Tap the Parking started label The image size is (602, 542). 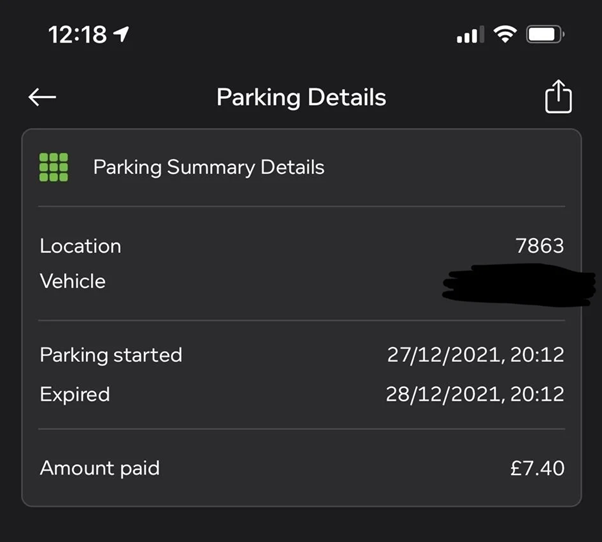(111, 355)
